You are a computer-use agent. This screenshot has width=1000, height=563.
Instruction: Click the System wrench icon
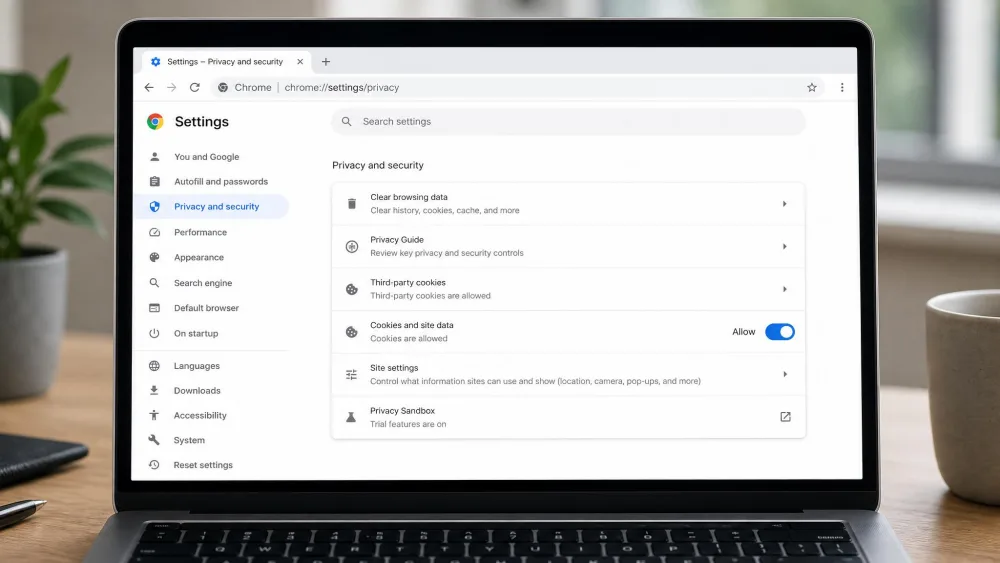(154, 440)
